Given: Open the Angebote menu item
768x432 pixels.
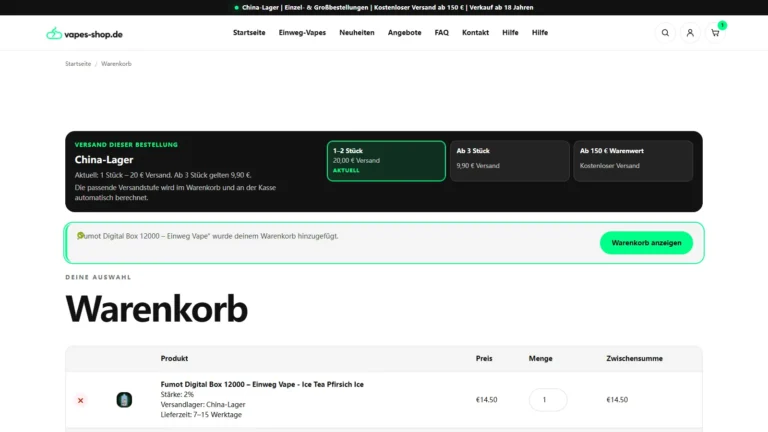Looking at the screenshot, I should 405,32.
